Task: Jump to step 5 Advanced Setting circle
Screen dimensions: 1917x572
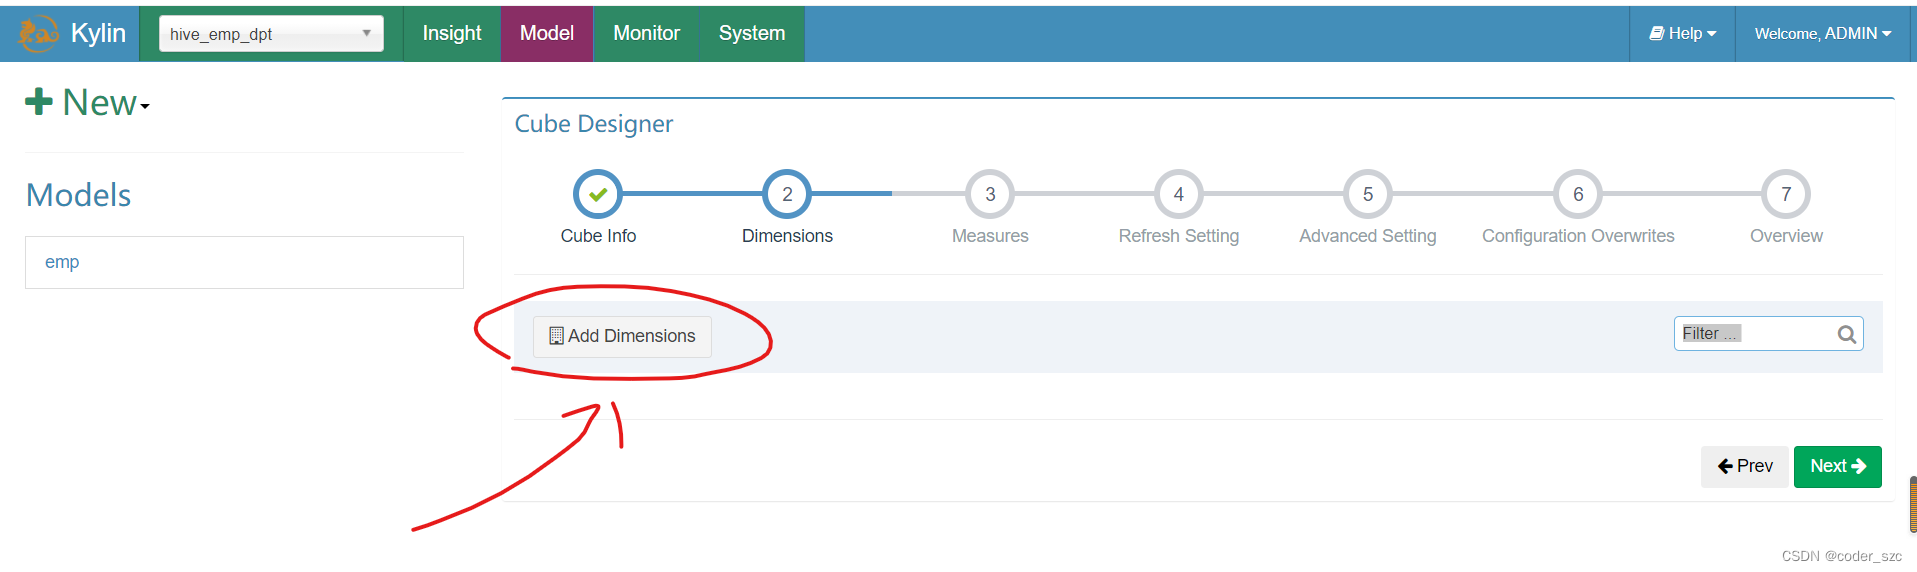Action: (1368, 194)
